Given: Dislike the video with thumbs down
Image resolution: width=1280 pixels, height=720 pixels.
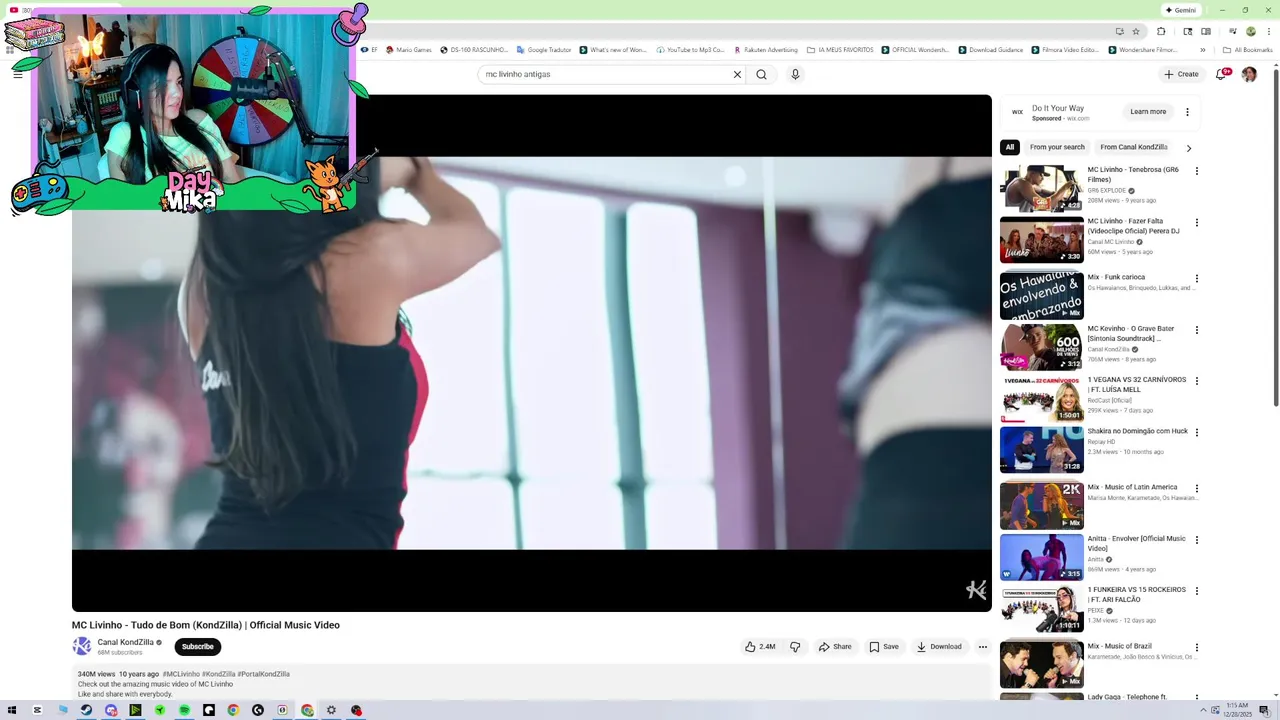Looking at the screenshot, I should coord(795,647).
